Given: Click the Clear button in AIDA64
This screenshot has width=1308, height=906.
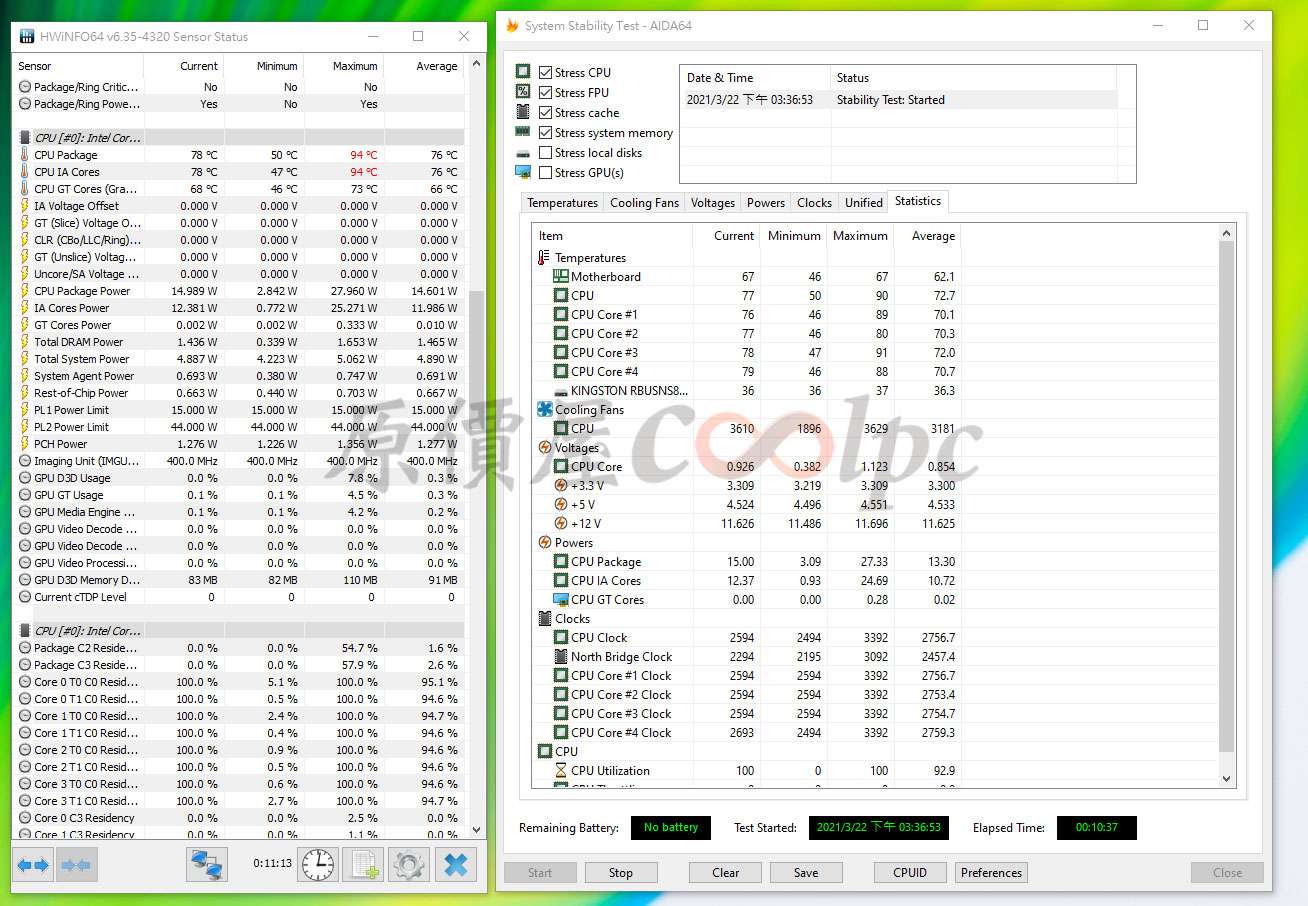Looking at the screenshot, I should (726, 873).
